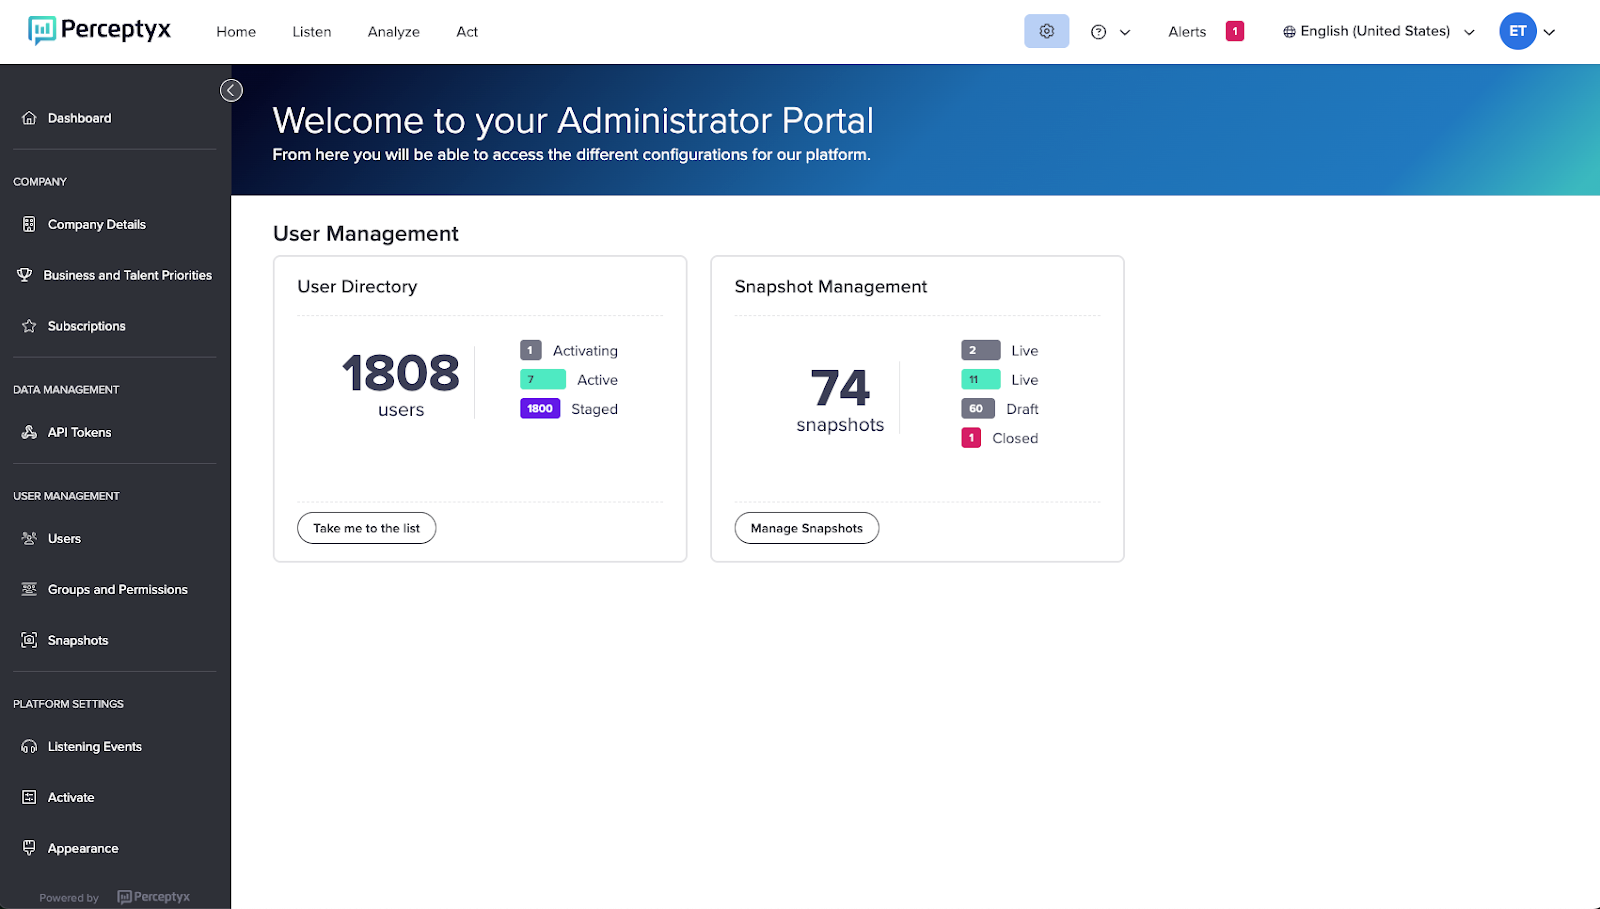Click the User Management section heading

366,234
